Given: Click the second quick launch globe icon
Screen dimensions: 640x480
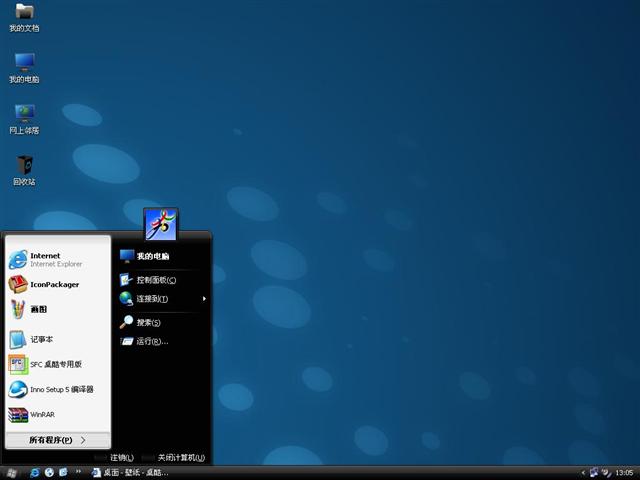Looking at the screenshot, I should coord(49,473).
